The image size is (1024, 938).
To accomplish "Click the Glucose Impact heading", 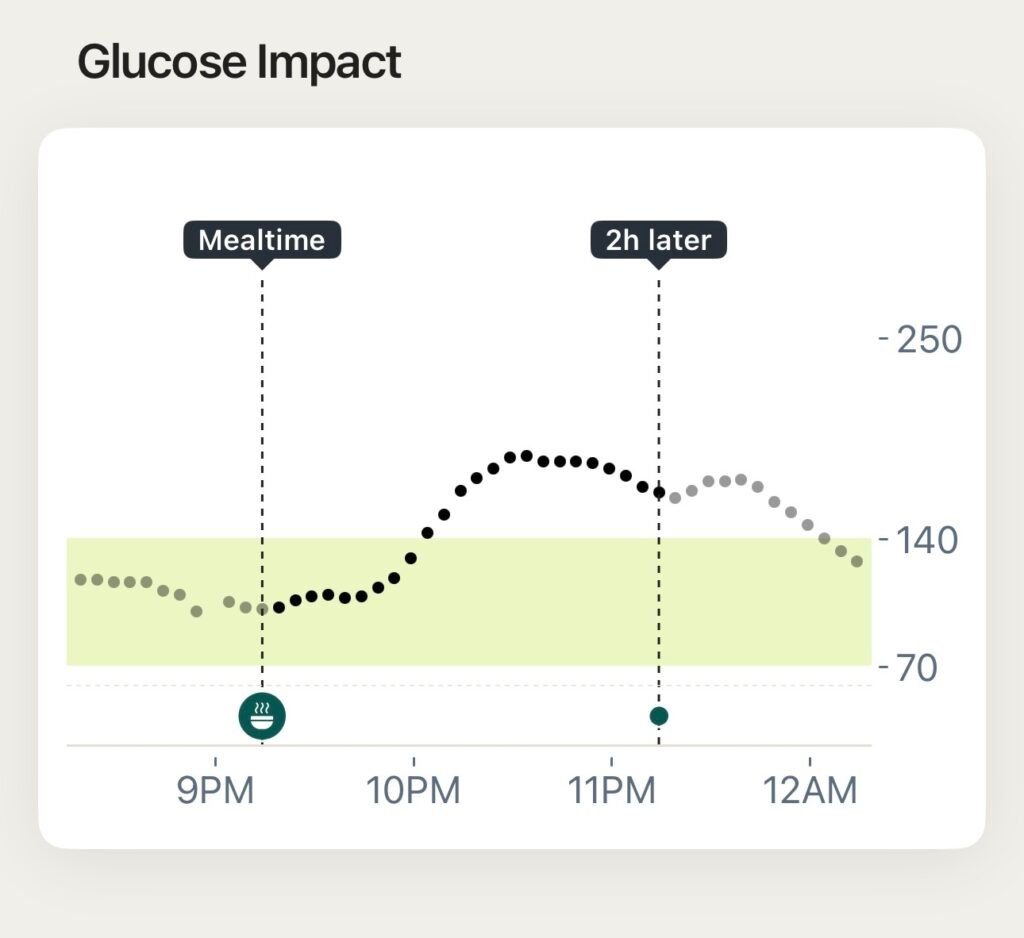I will click(x=239, y=62).
